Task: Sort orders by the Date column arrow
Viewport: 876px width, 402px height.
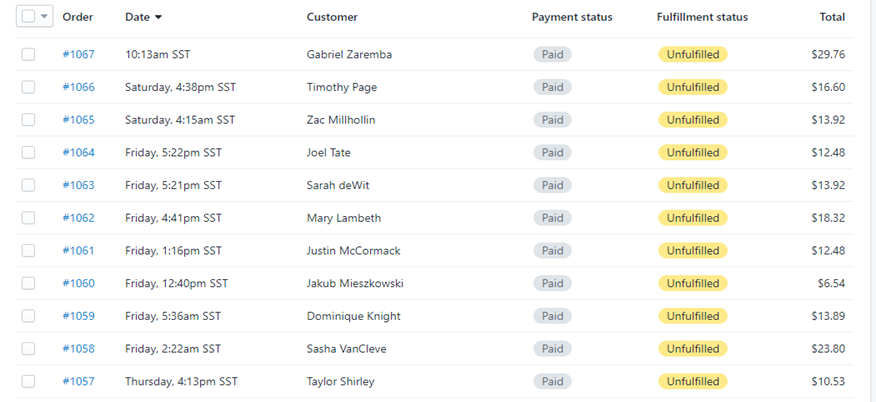Action: click(158, 17)
